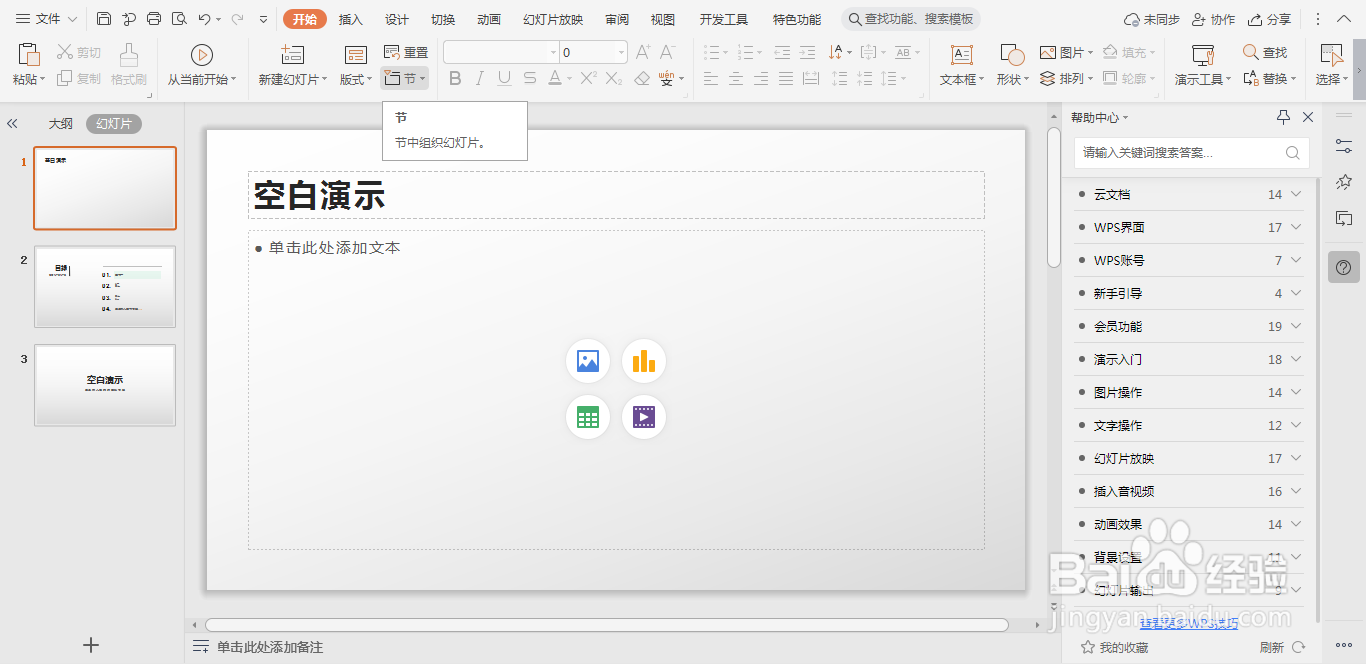The width and height of the screenshot is (1366, 664).
Task: Open the font name combo box
Action: [501, 52]
